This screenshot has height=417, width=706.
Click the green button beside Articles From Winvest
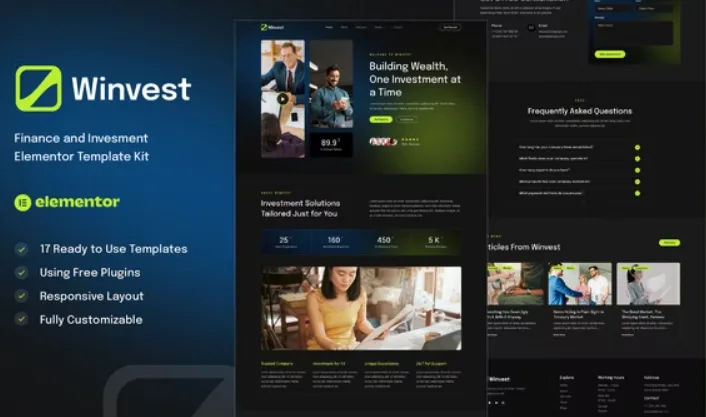point(669,243)
